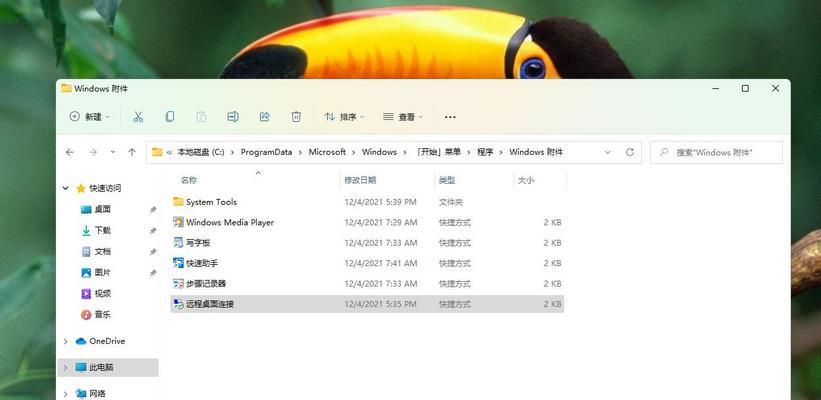
Task: Click the Rename icon in toolbar
Action: pos(233,117)
